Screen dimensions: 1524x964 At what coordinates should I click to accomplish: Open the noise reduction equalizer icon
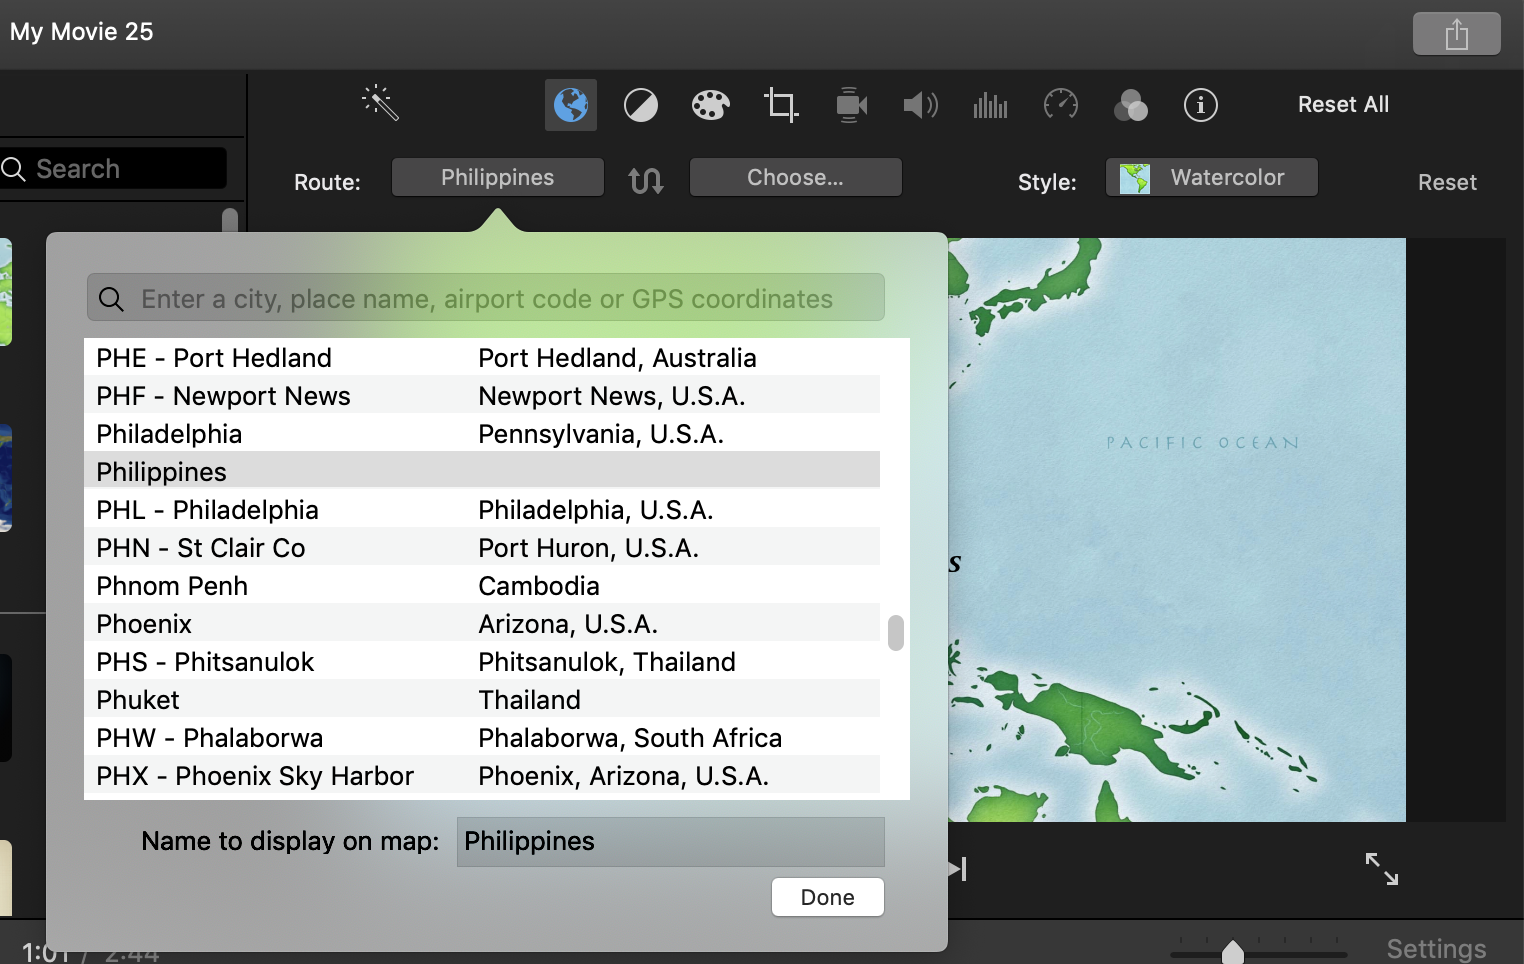[x=990, y=105]
